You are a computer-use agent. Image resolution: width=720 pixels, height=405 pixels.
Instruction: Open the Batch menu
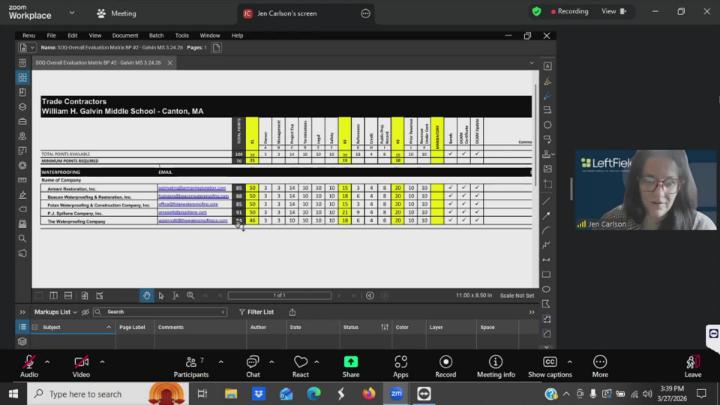pos(156,35)
